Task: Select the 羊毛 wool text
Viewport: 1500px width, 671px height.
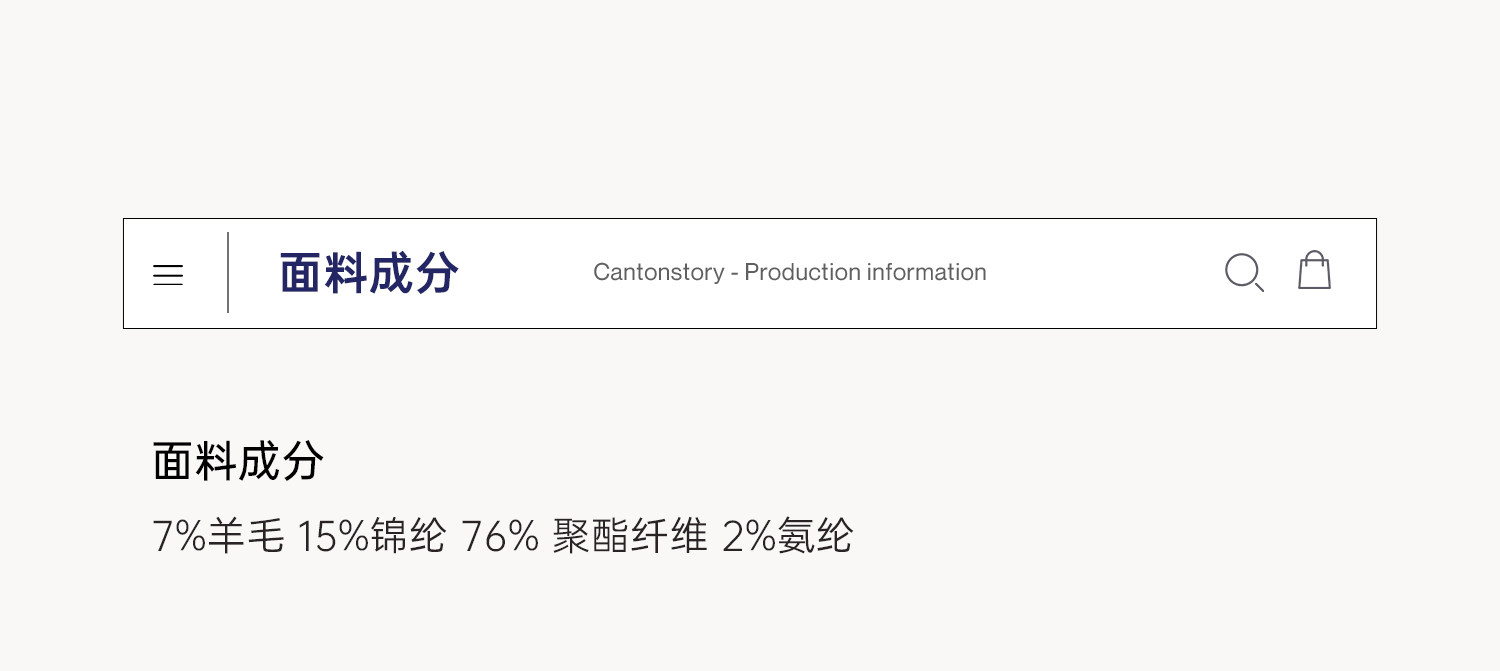Action: point(246,537)
